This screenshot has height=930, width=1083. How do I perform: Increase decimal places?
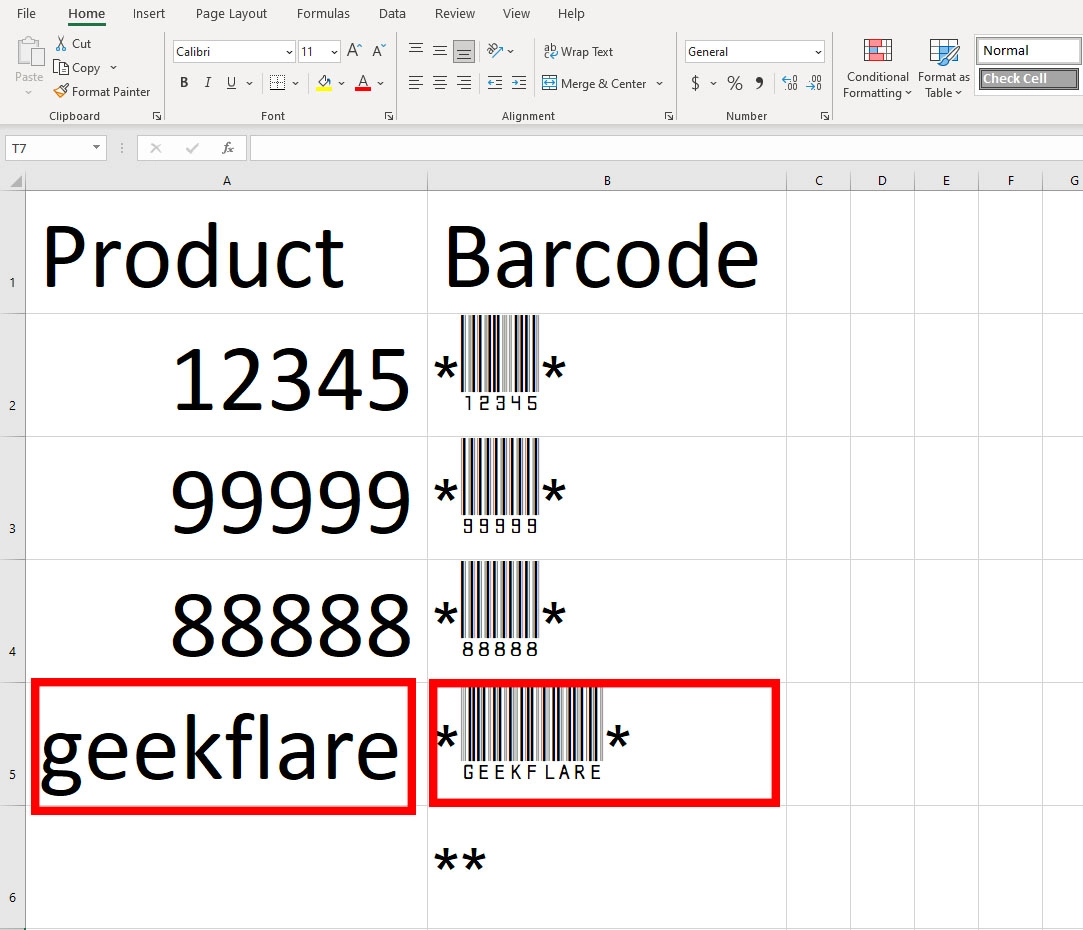pyautogui.click(x=789, y=84)
